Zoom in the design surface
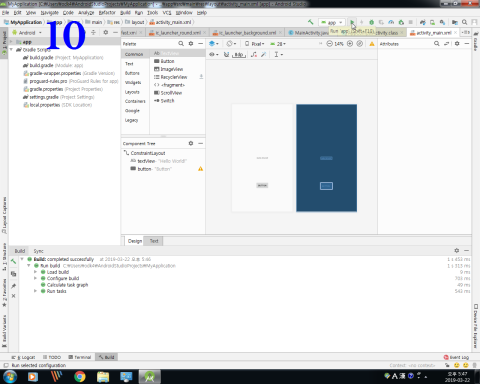 click(350, 44)
